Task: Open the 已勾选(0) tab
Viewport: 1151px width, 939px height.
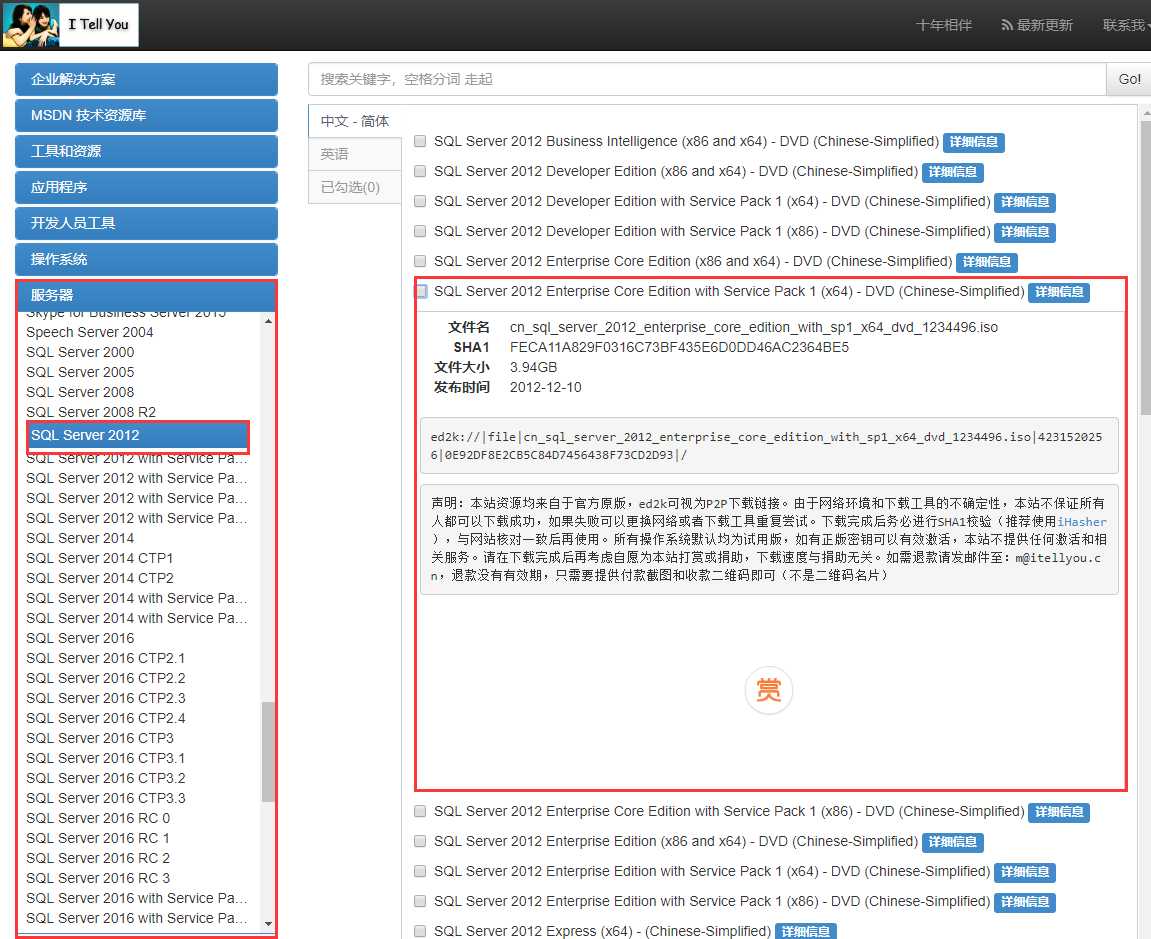Action: 355,187
